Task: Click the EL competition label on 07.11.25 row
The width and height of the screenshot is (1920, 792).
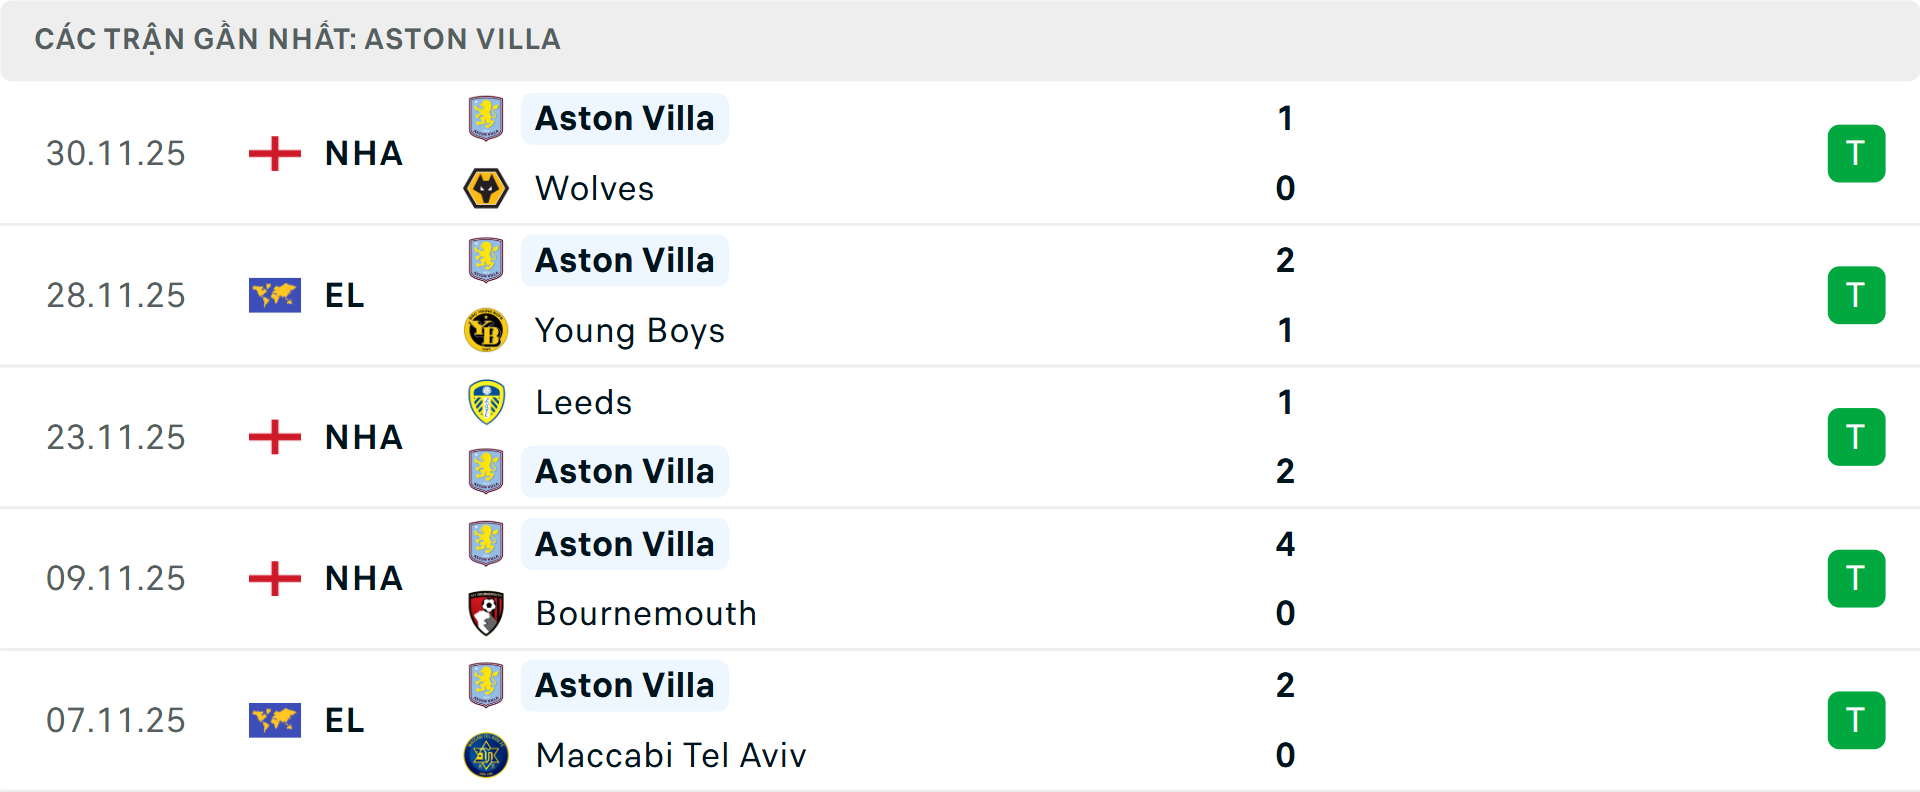Action: 343,720
